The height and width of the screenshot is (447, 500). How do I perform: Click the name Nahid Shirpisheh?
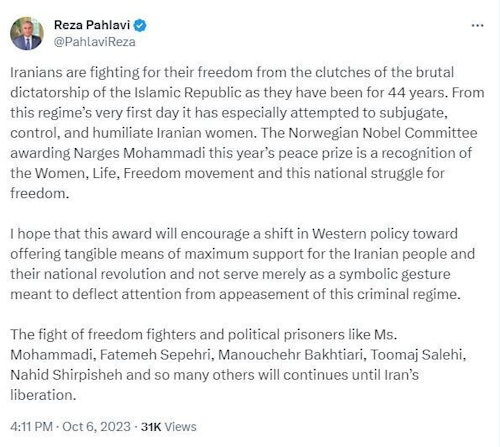tap(66, 375)
